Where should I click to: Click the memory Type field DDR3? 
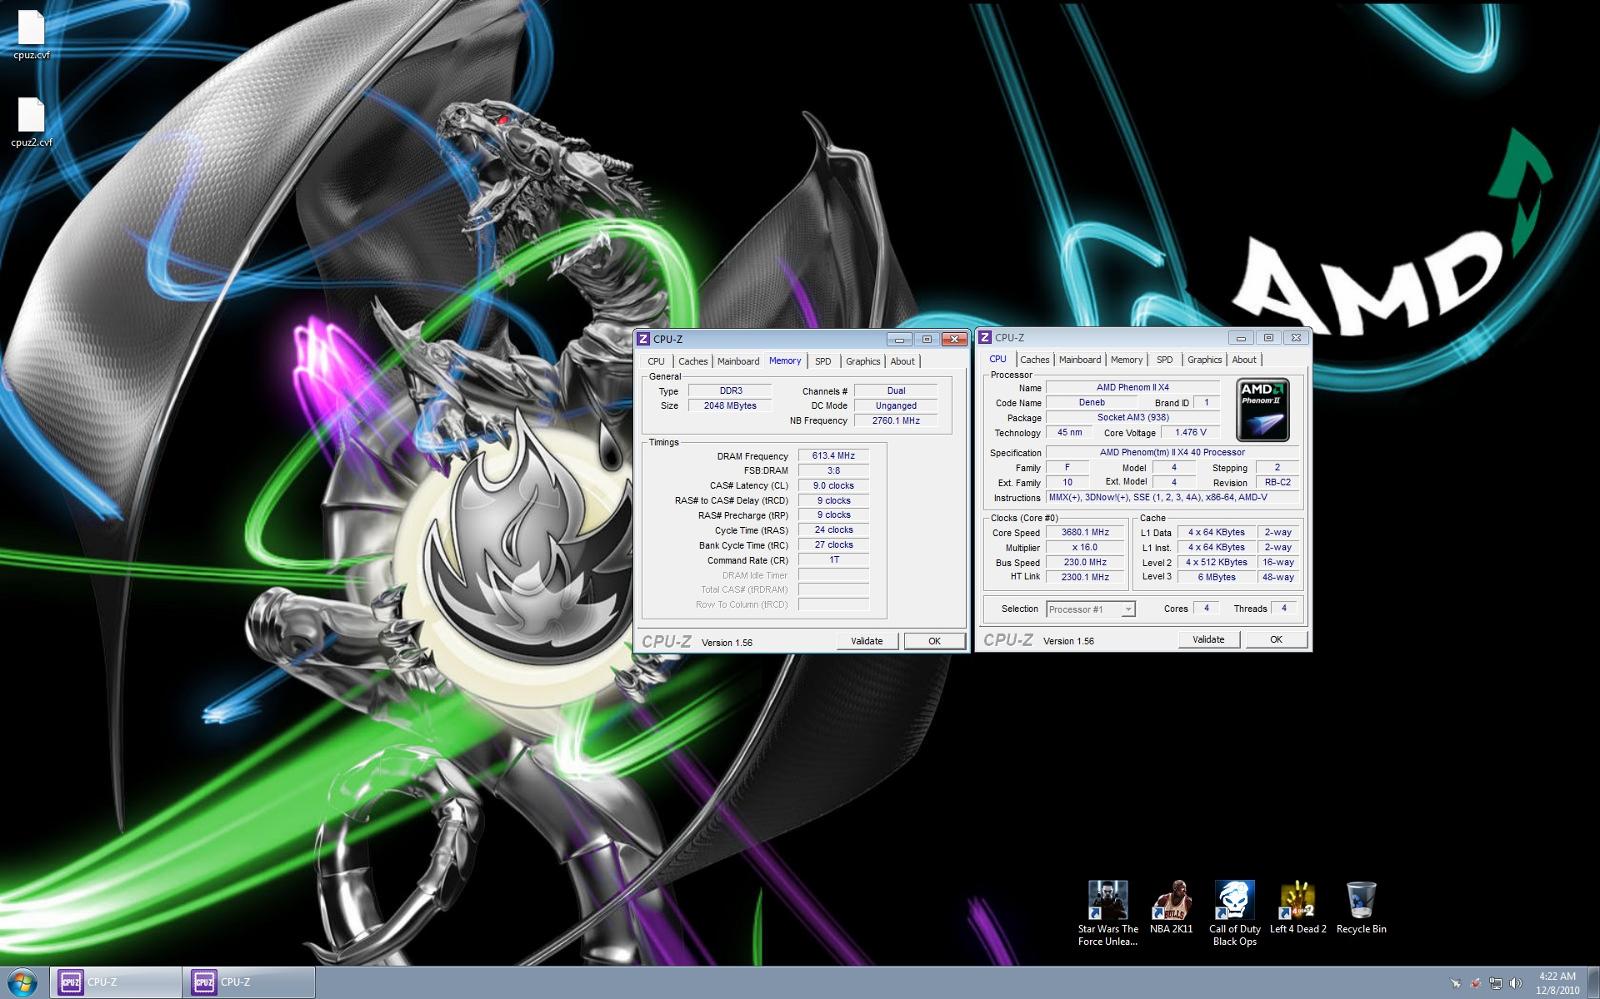click(730, 391)
